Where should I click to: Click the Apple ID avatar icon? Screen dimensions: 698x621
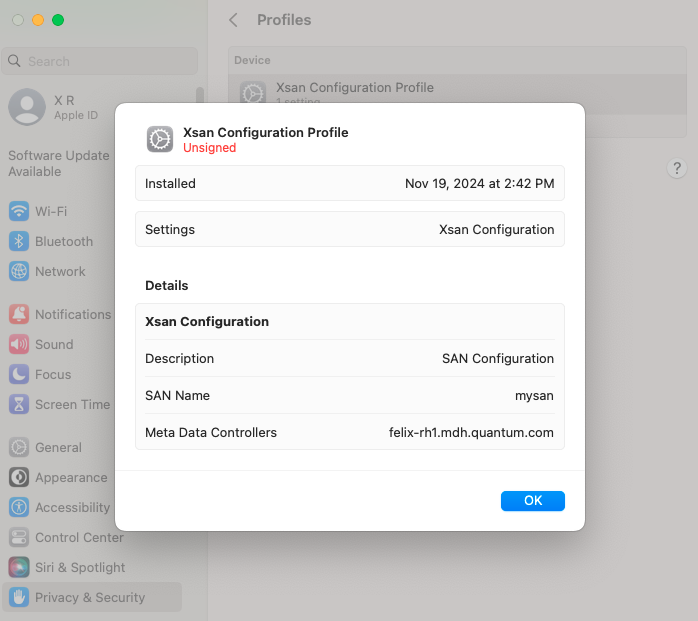tap(27, 107)
